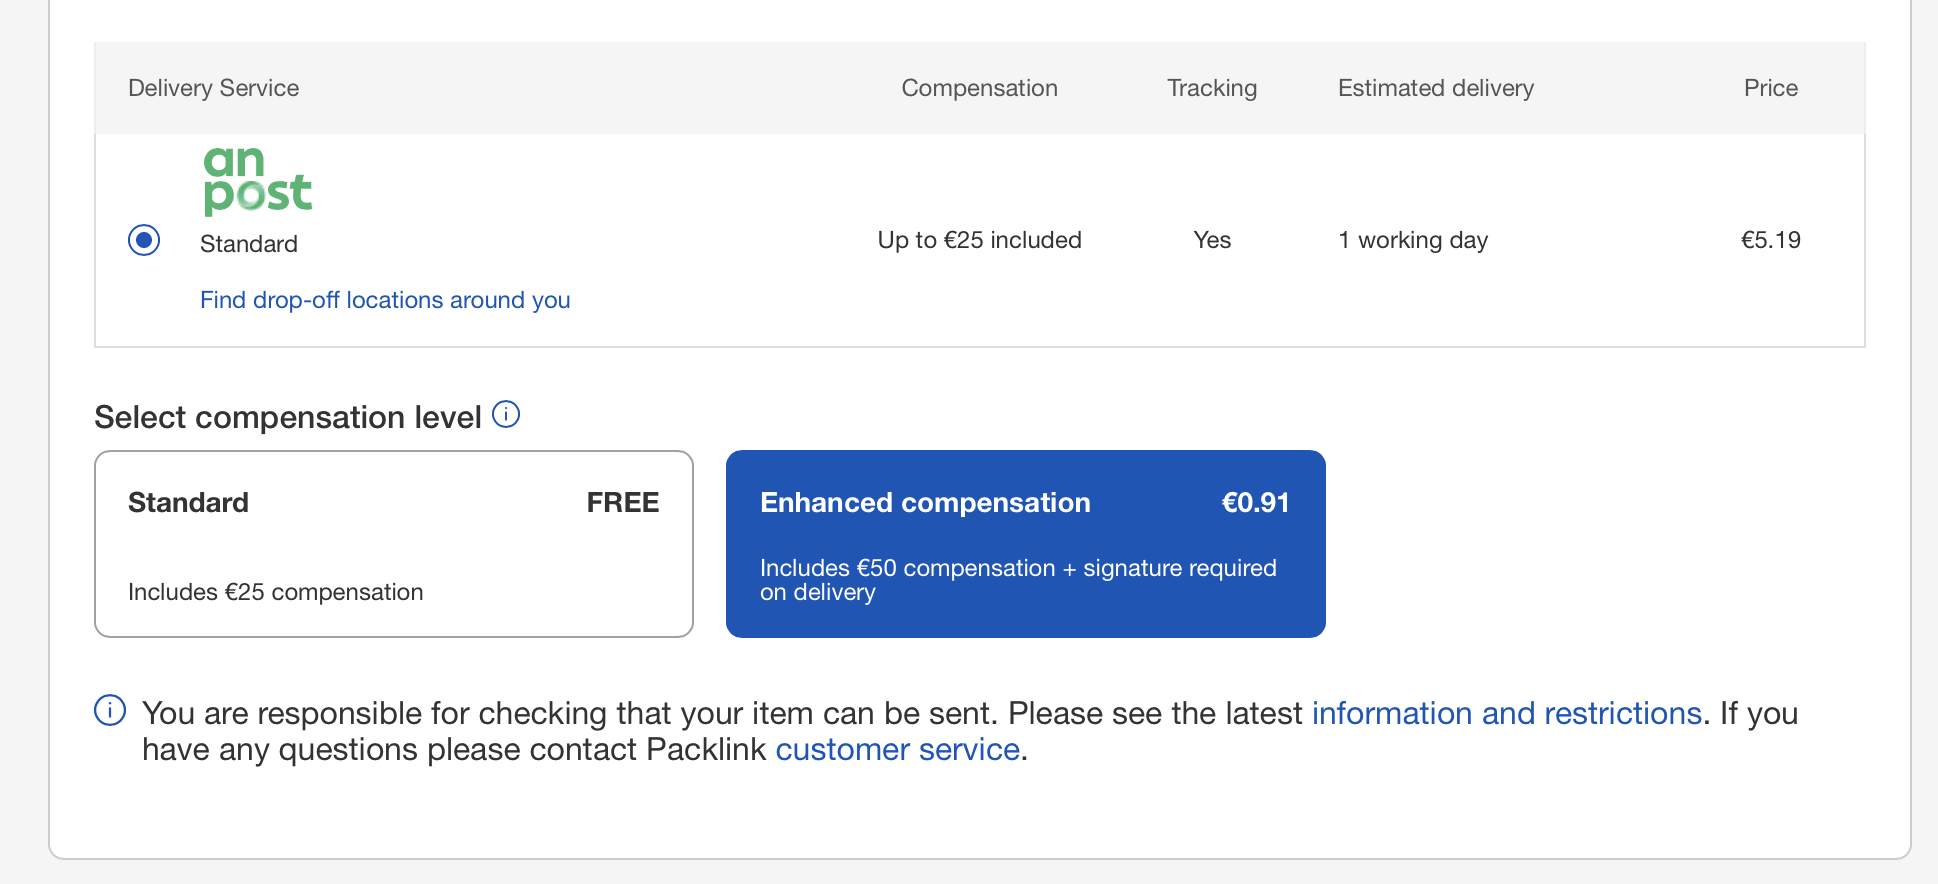The width and height of the screenshot is (1938, 884).
Task: Click the Price column header
Action: coord(1771,88)
